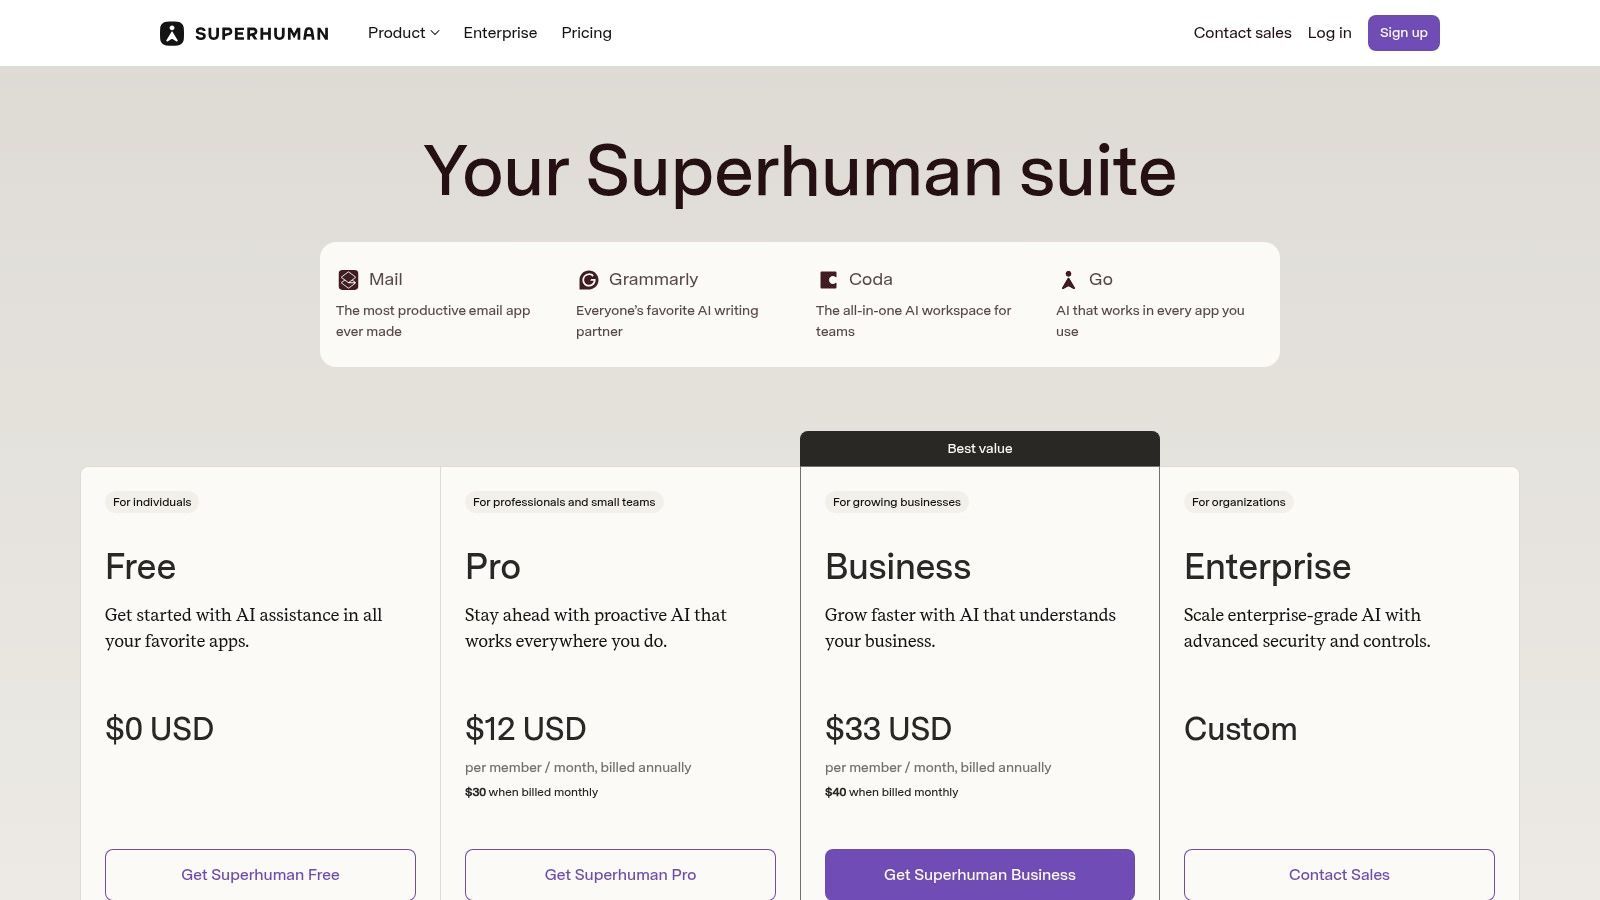
Task: Select the Coda product icon
Action: pyautogui.click(x=828, y=279)
